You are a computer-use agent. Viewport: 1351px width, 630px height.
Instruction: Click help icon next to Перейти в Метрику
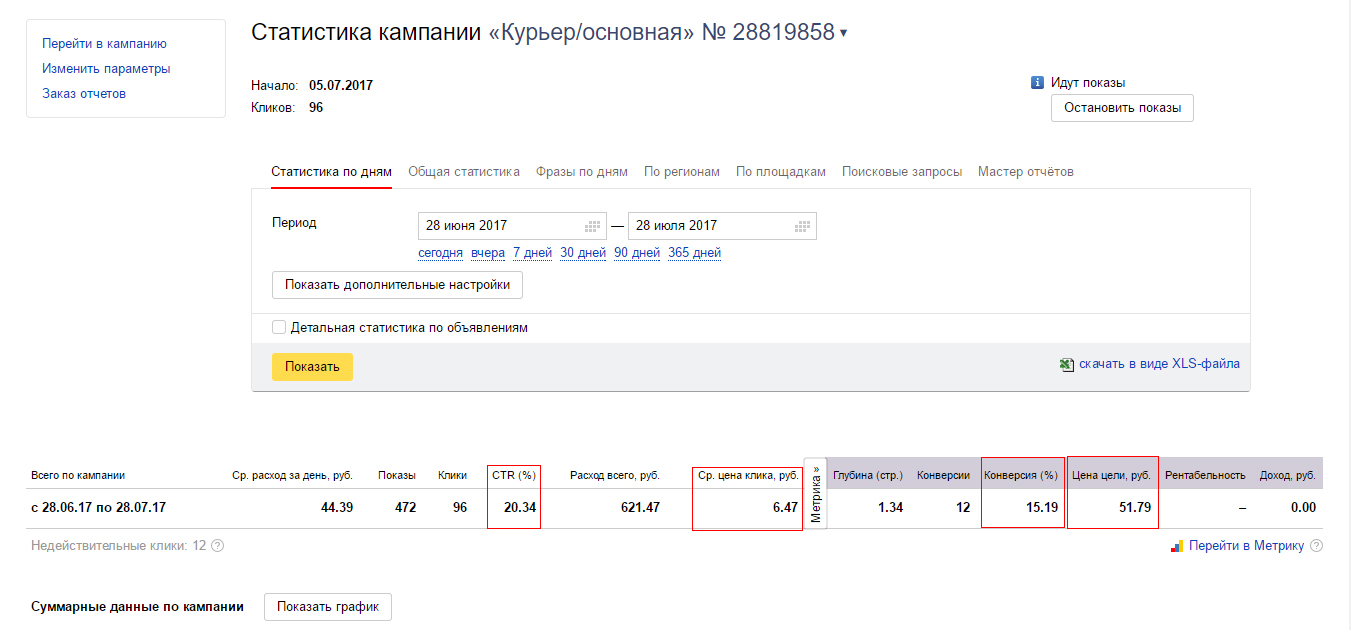point(1316,546)
